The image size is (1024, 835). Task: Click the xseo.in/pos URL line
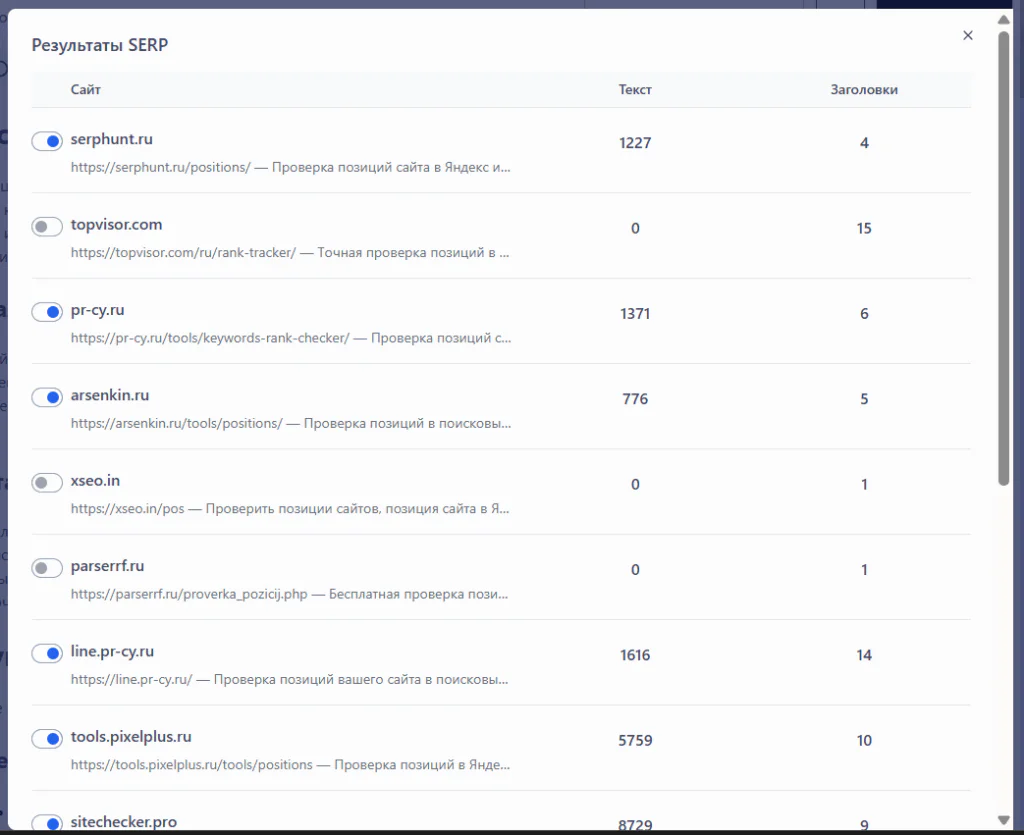click(x=290, y=509)
